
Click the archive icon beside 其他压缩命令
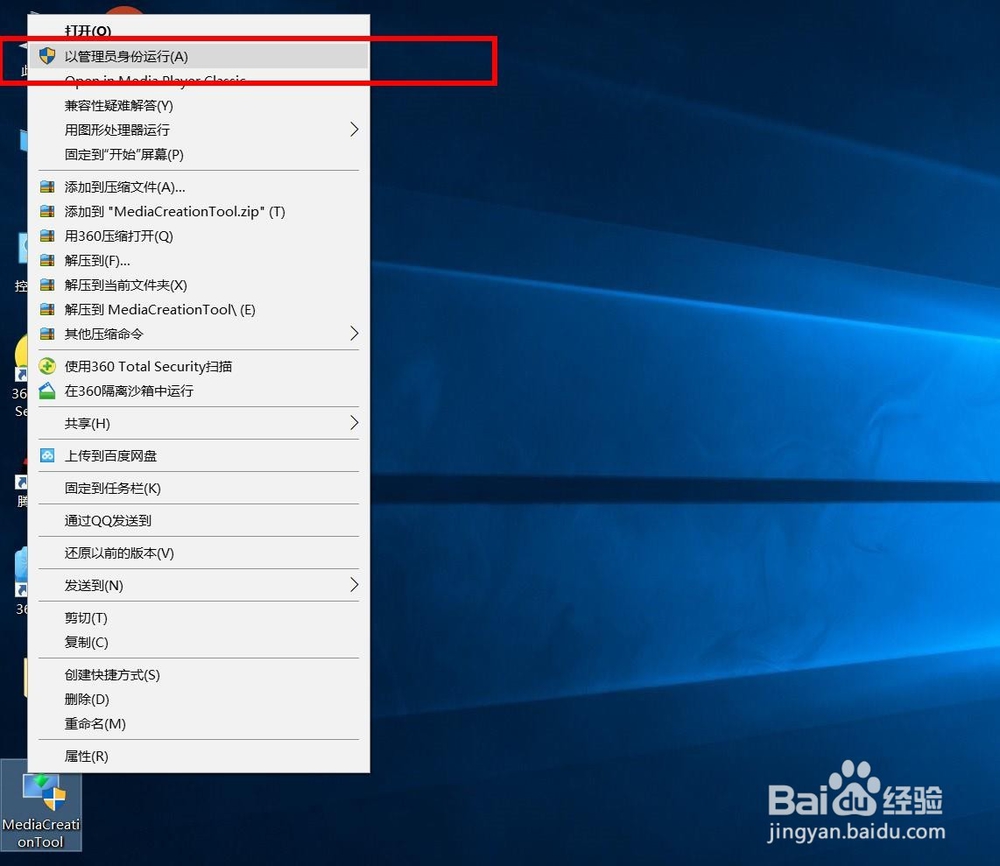click(x=47, y=334)
